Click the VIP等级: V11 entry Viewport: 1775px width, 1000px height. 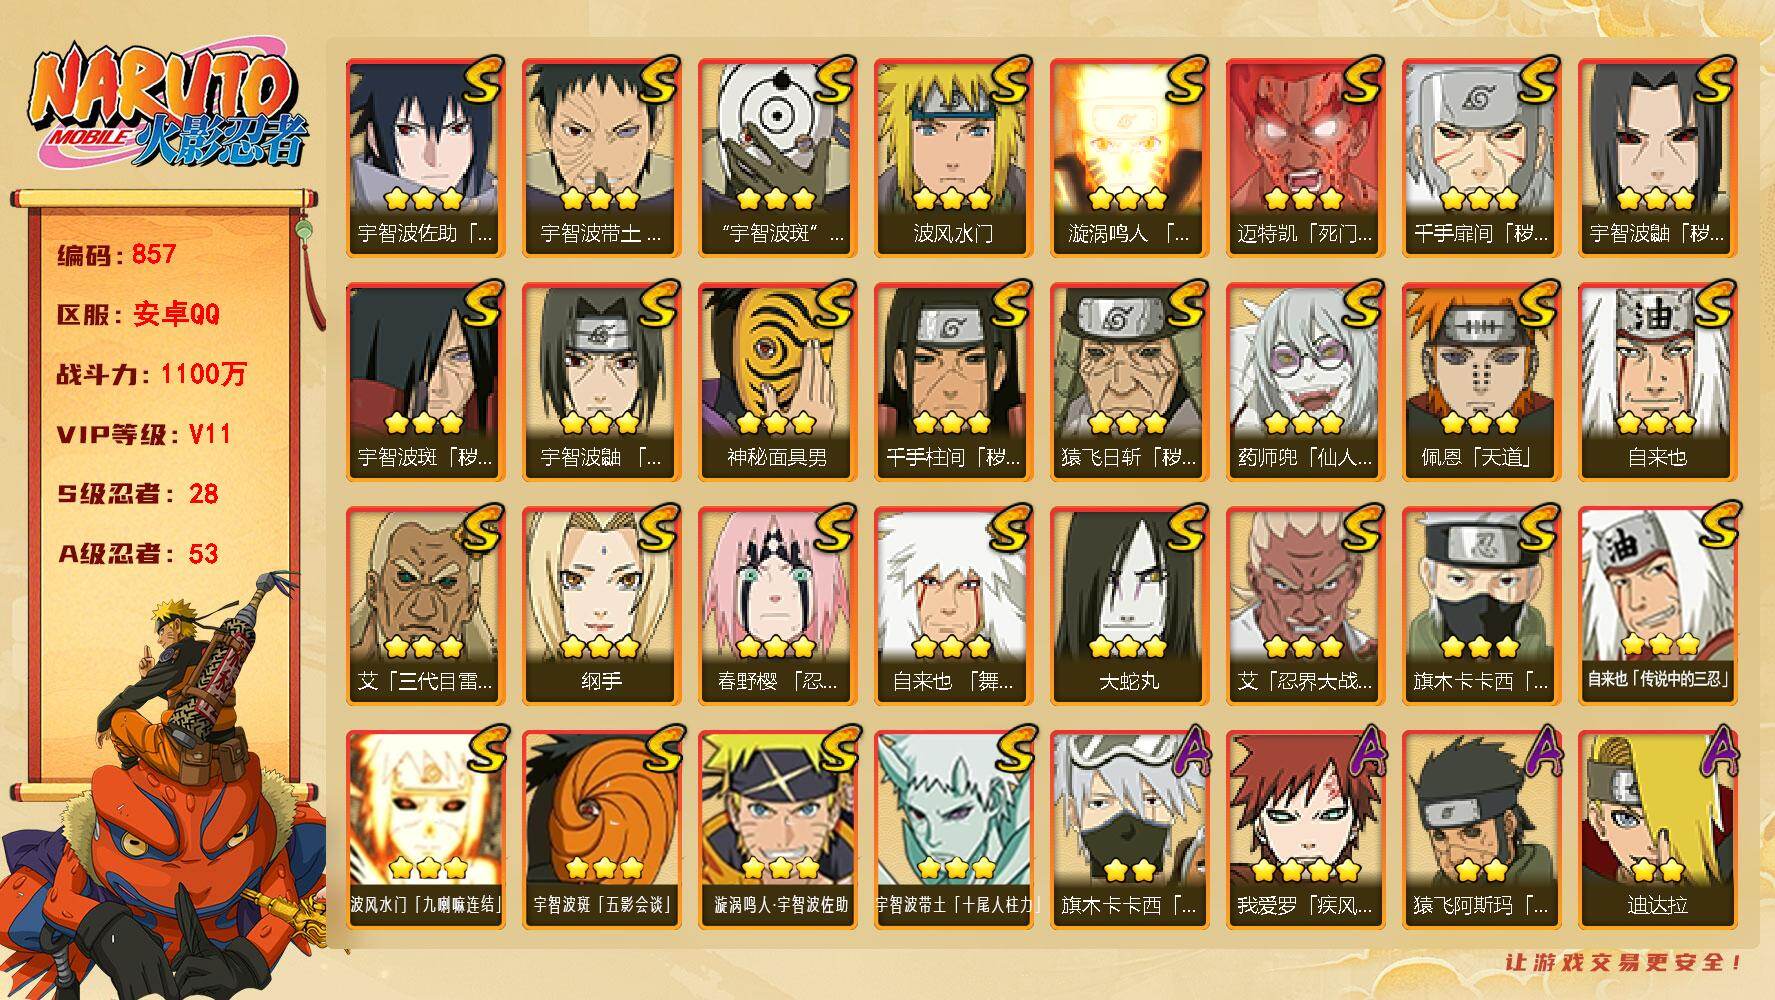tap(144, 434)
